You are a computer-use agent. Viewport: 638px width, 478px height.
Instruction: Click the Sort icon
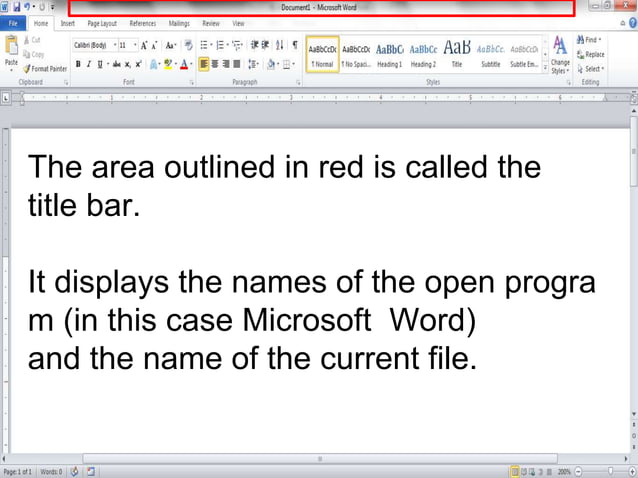point(280,45)
